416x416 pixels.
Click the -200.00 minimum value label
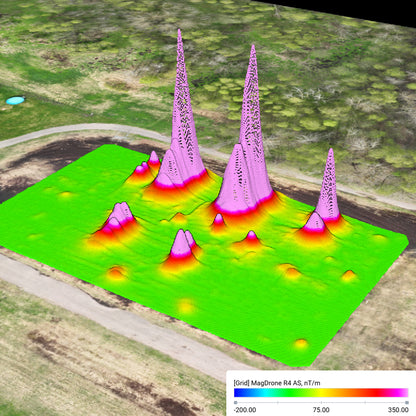(x=245, y=410)
